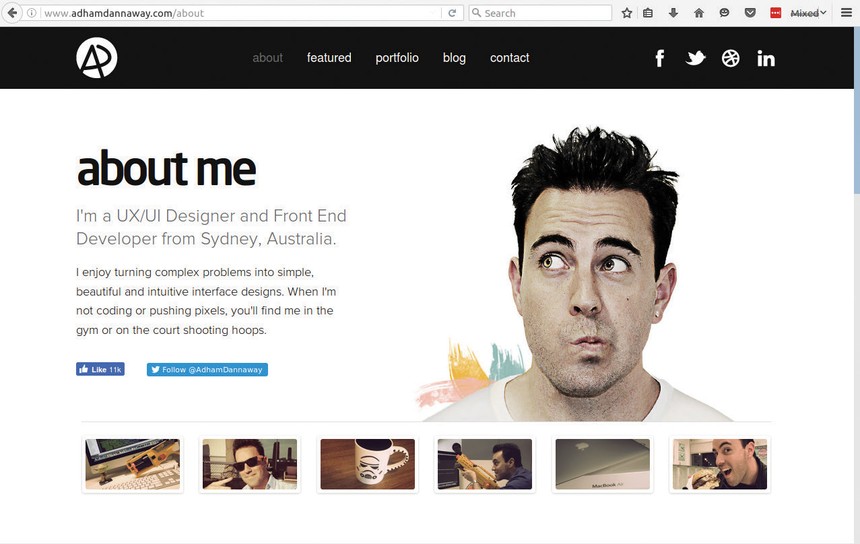Open the LinkedIn icon link
Image resolution: width=860 pixels, height=544 pixels.
(766, 58)
